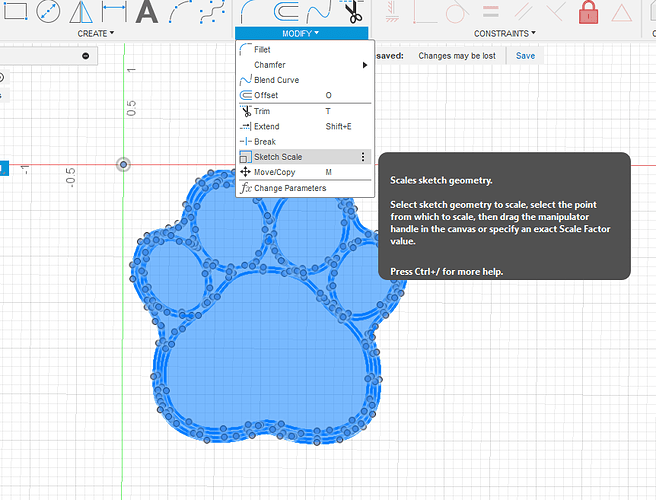Select the Polygon triangle tool
This screenshot has height=500, width=656.
81,11
